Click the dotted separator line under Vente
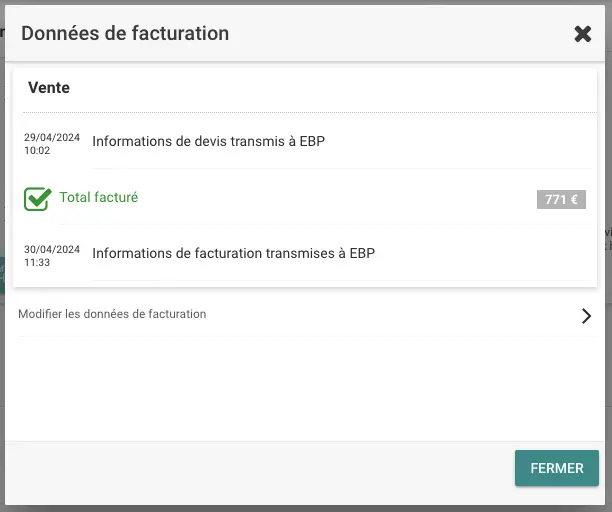This screenshot has height=512, width=612. pos(300,112)
